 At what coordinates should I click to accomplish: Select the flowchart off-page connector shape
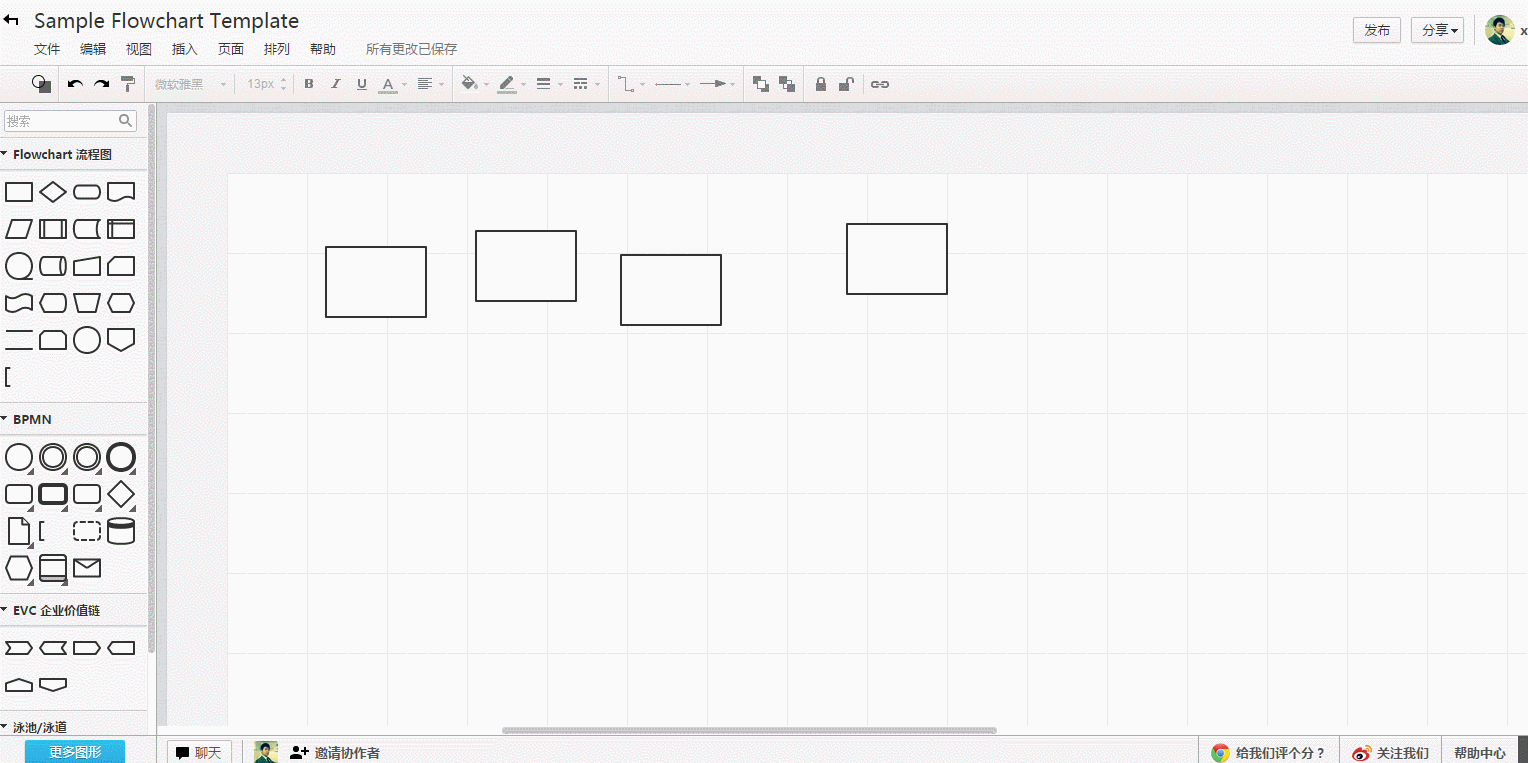pos(121,340)
